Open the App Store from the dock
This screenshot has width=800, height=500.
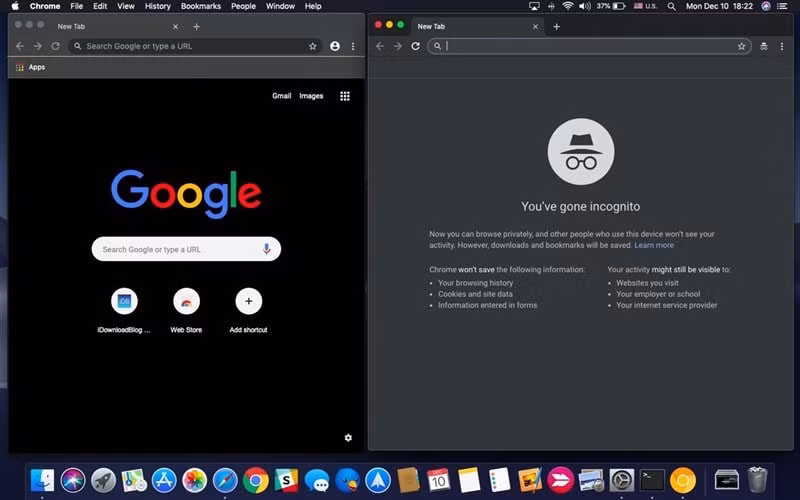click(164, 480)
